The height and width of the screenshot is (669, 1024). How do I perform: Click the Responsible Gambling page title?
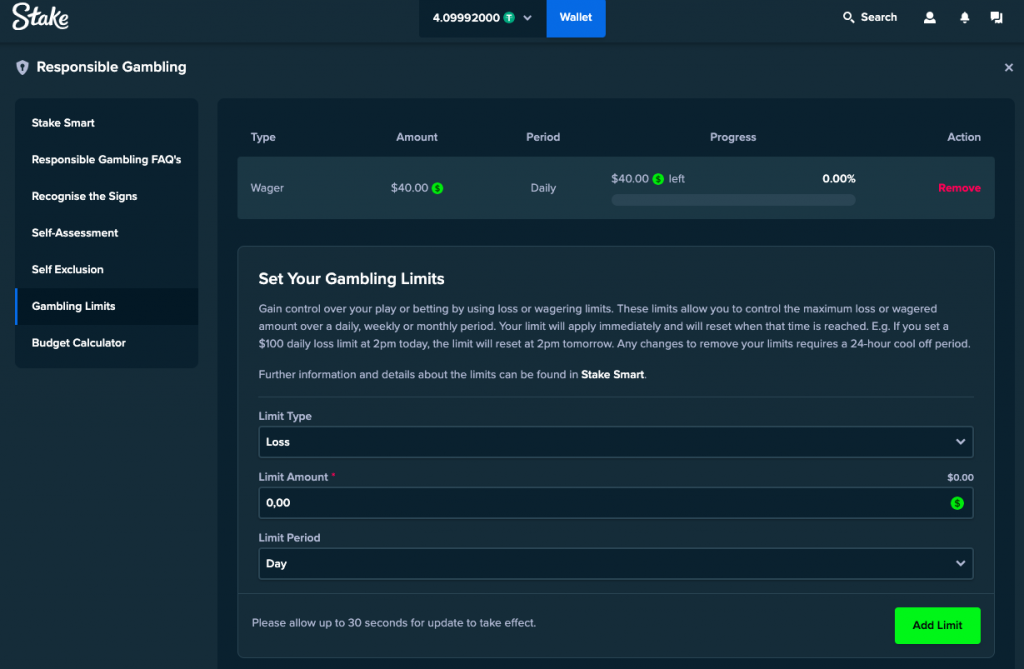(x=111, y=67)
